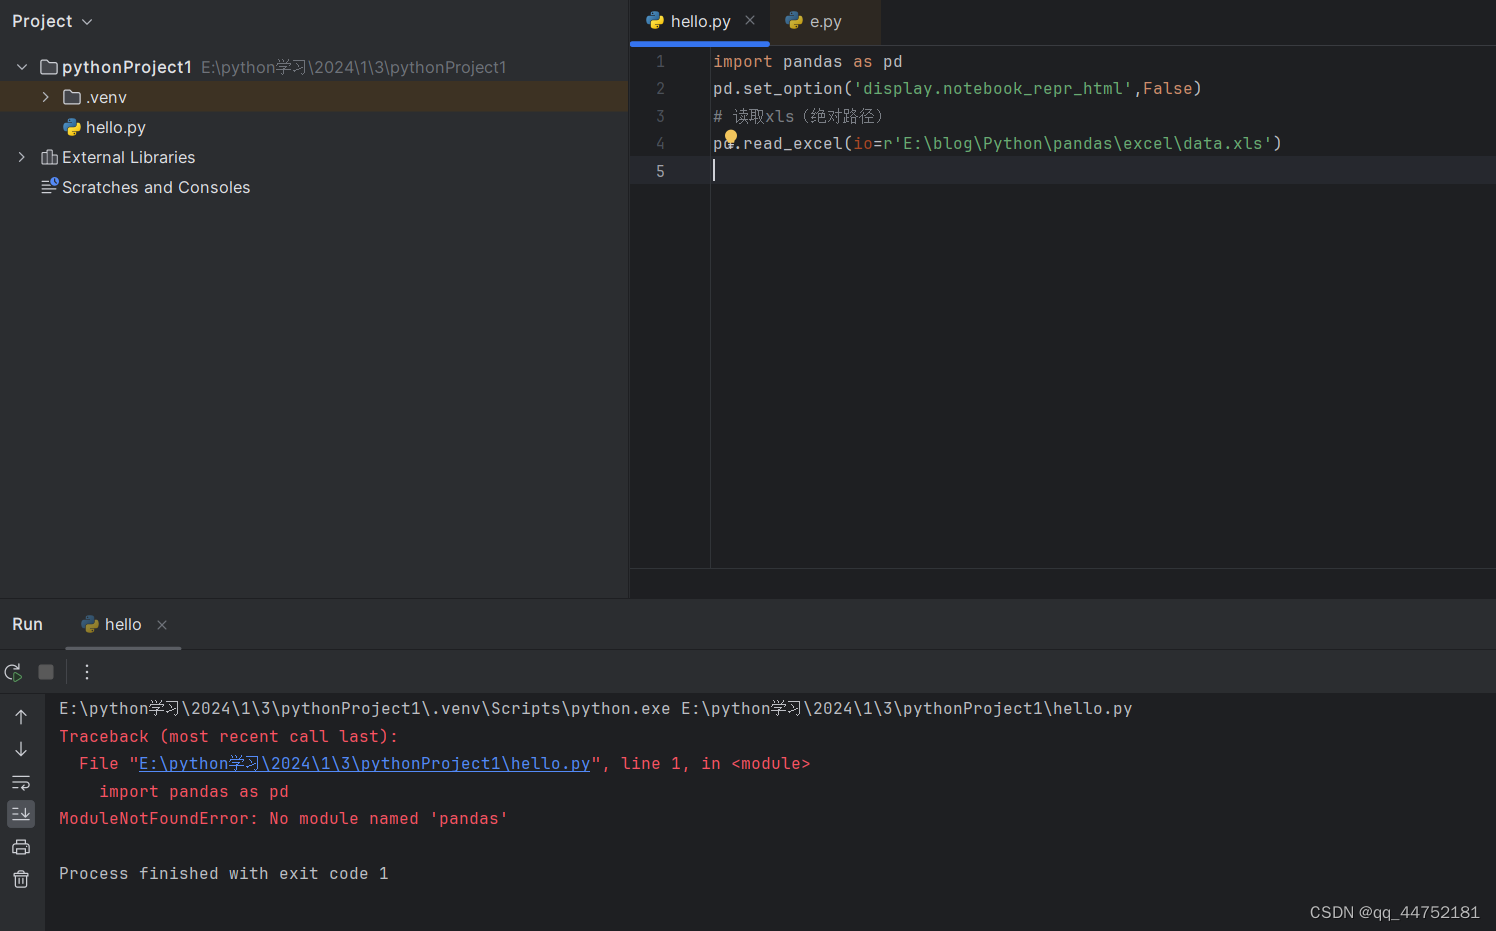
Task: Click the Rerun 'hello' icon
Action: 13,672
